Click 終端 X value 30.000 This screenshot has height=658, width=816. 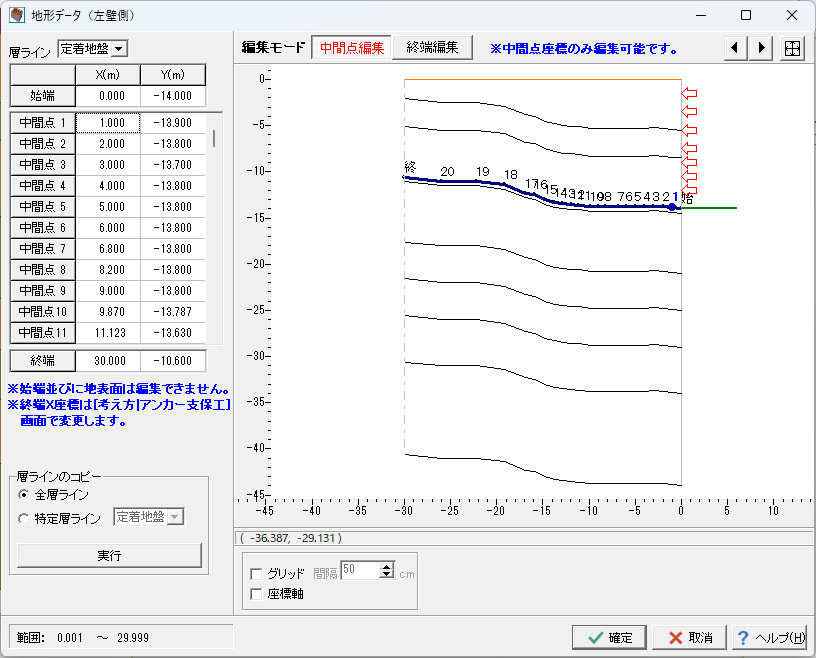coord(108,361)
